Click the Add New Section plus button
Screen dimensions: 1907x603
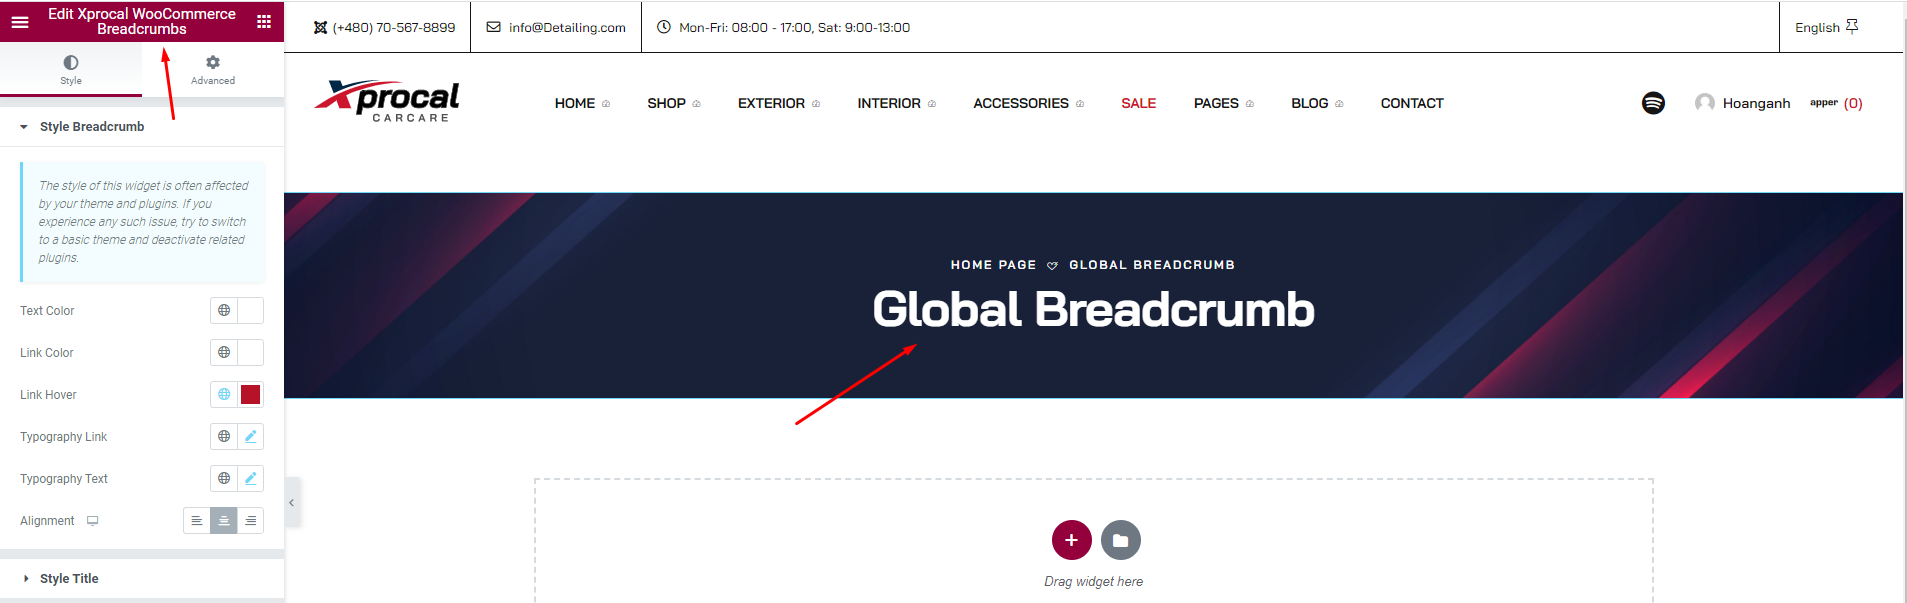(1071, 540)
